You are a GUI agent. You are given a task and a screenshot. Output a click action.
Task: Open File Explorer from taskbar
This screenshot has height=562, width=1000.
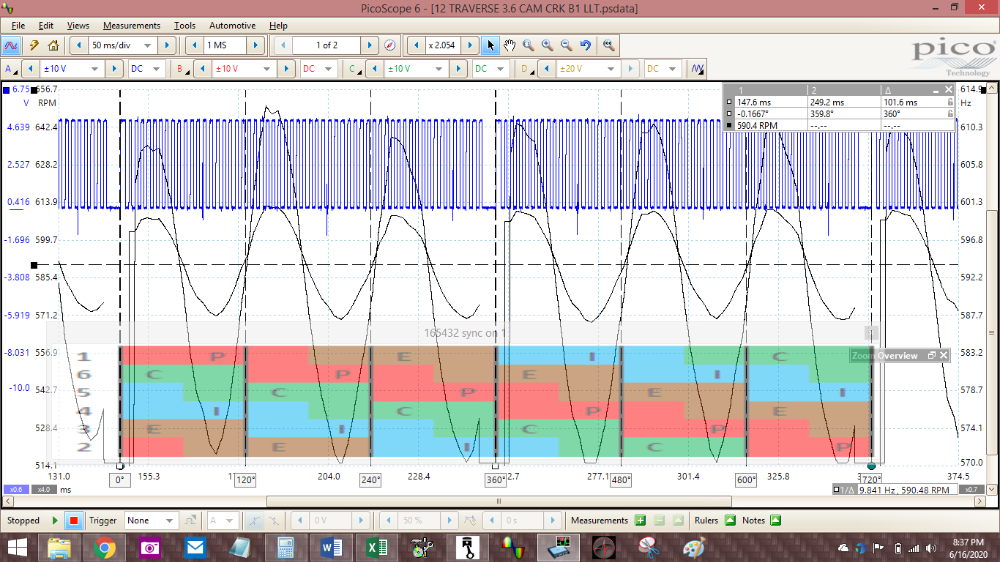click(59, 548)
